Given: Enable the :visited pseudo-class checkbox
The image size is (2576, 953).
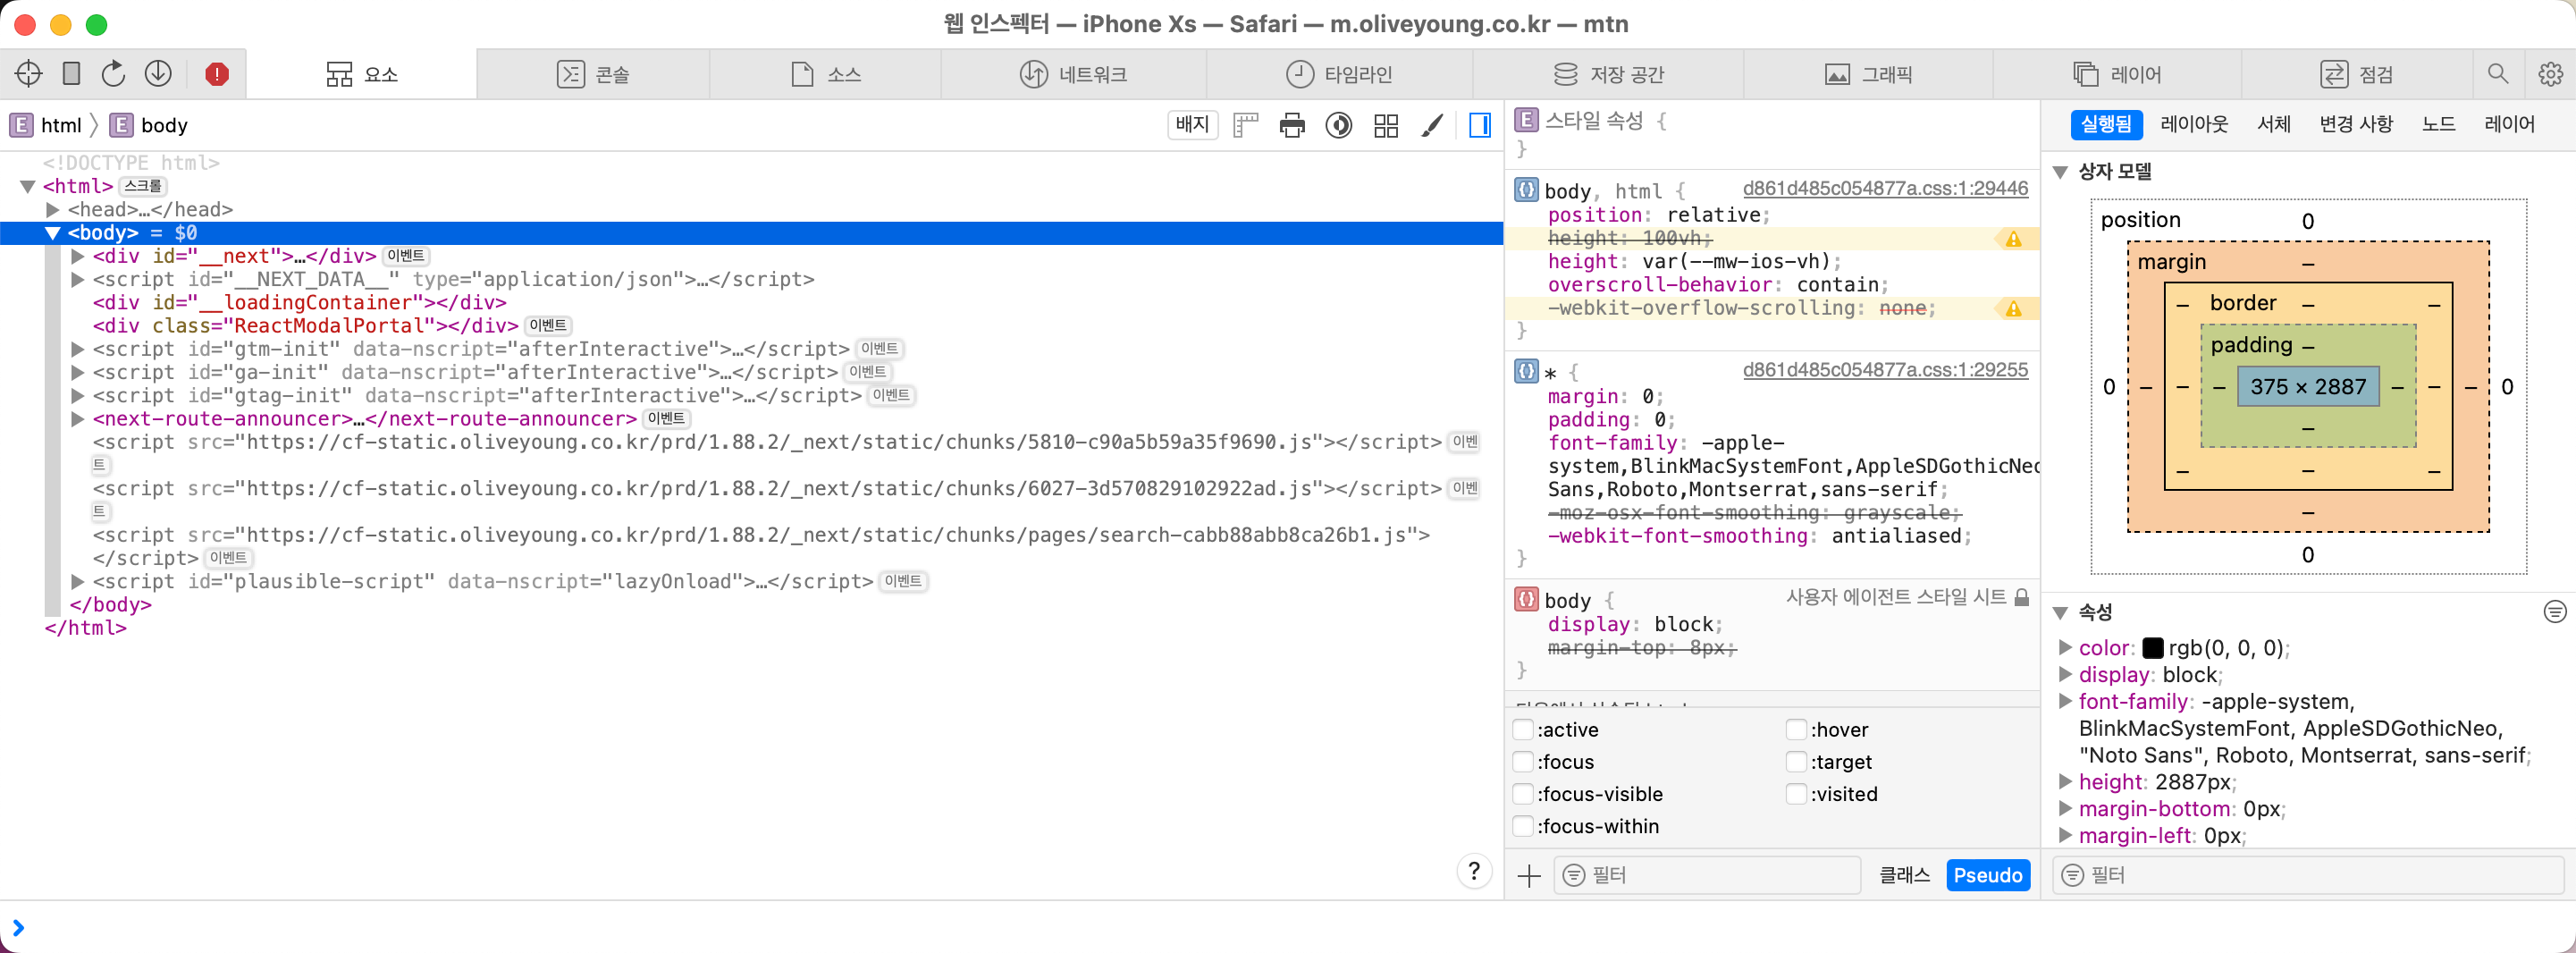Looking at the screenshot, I should 1796,793.
